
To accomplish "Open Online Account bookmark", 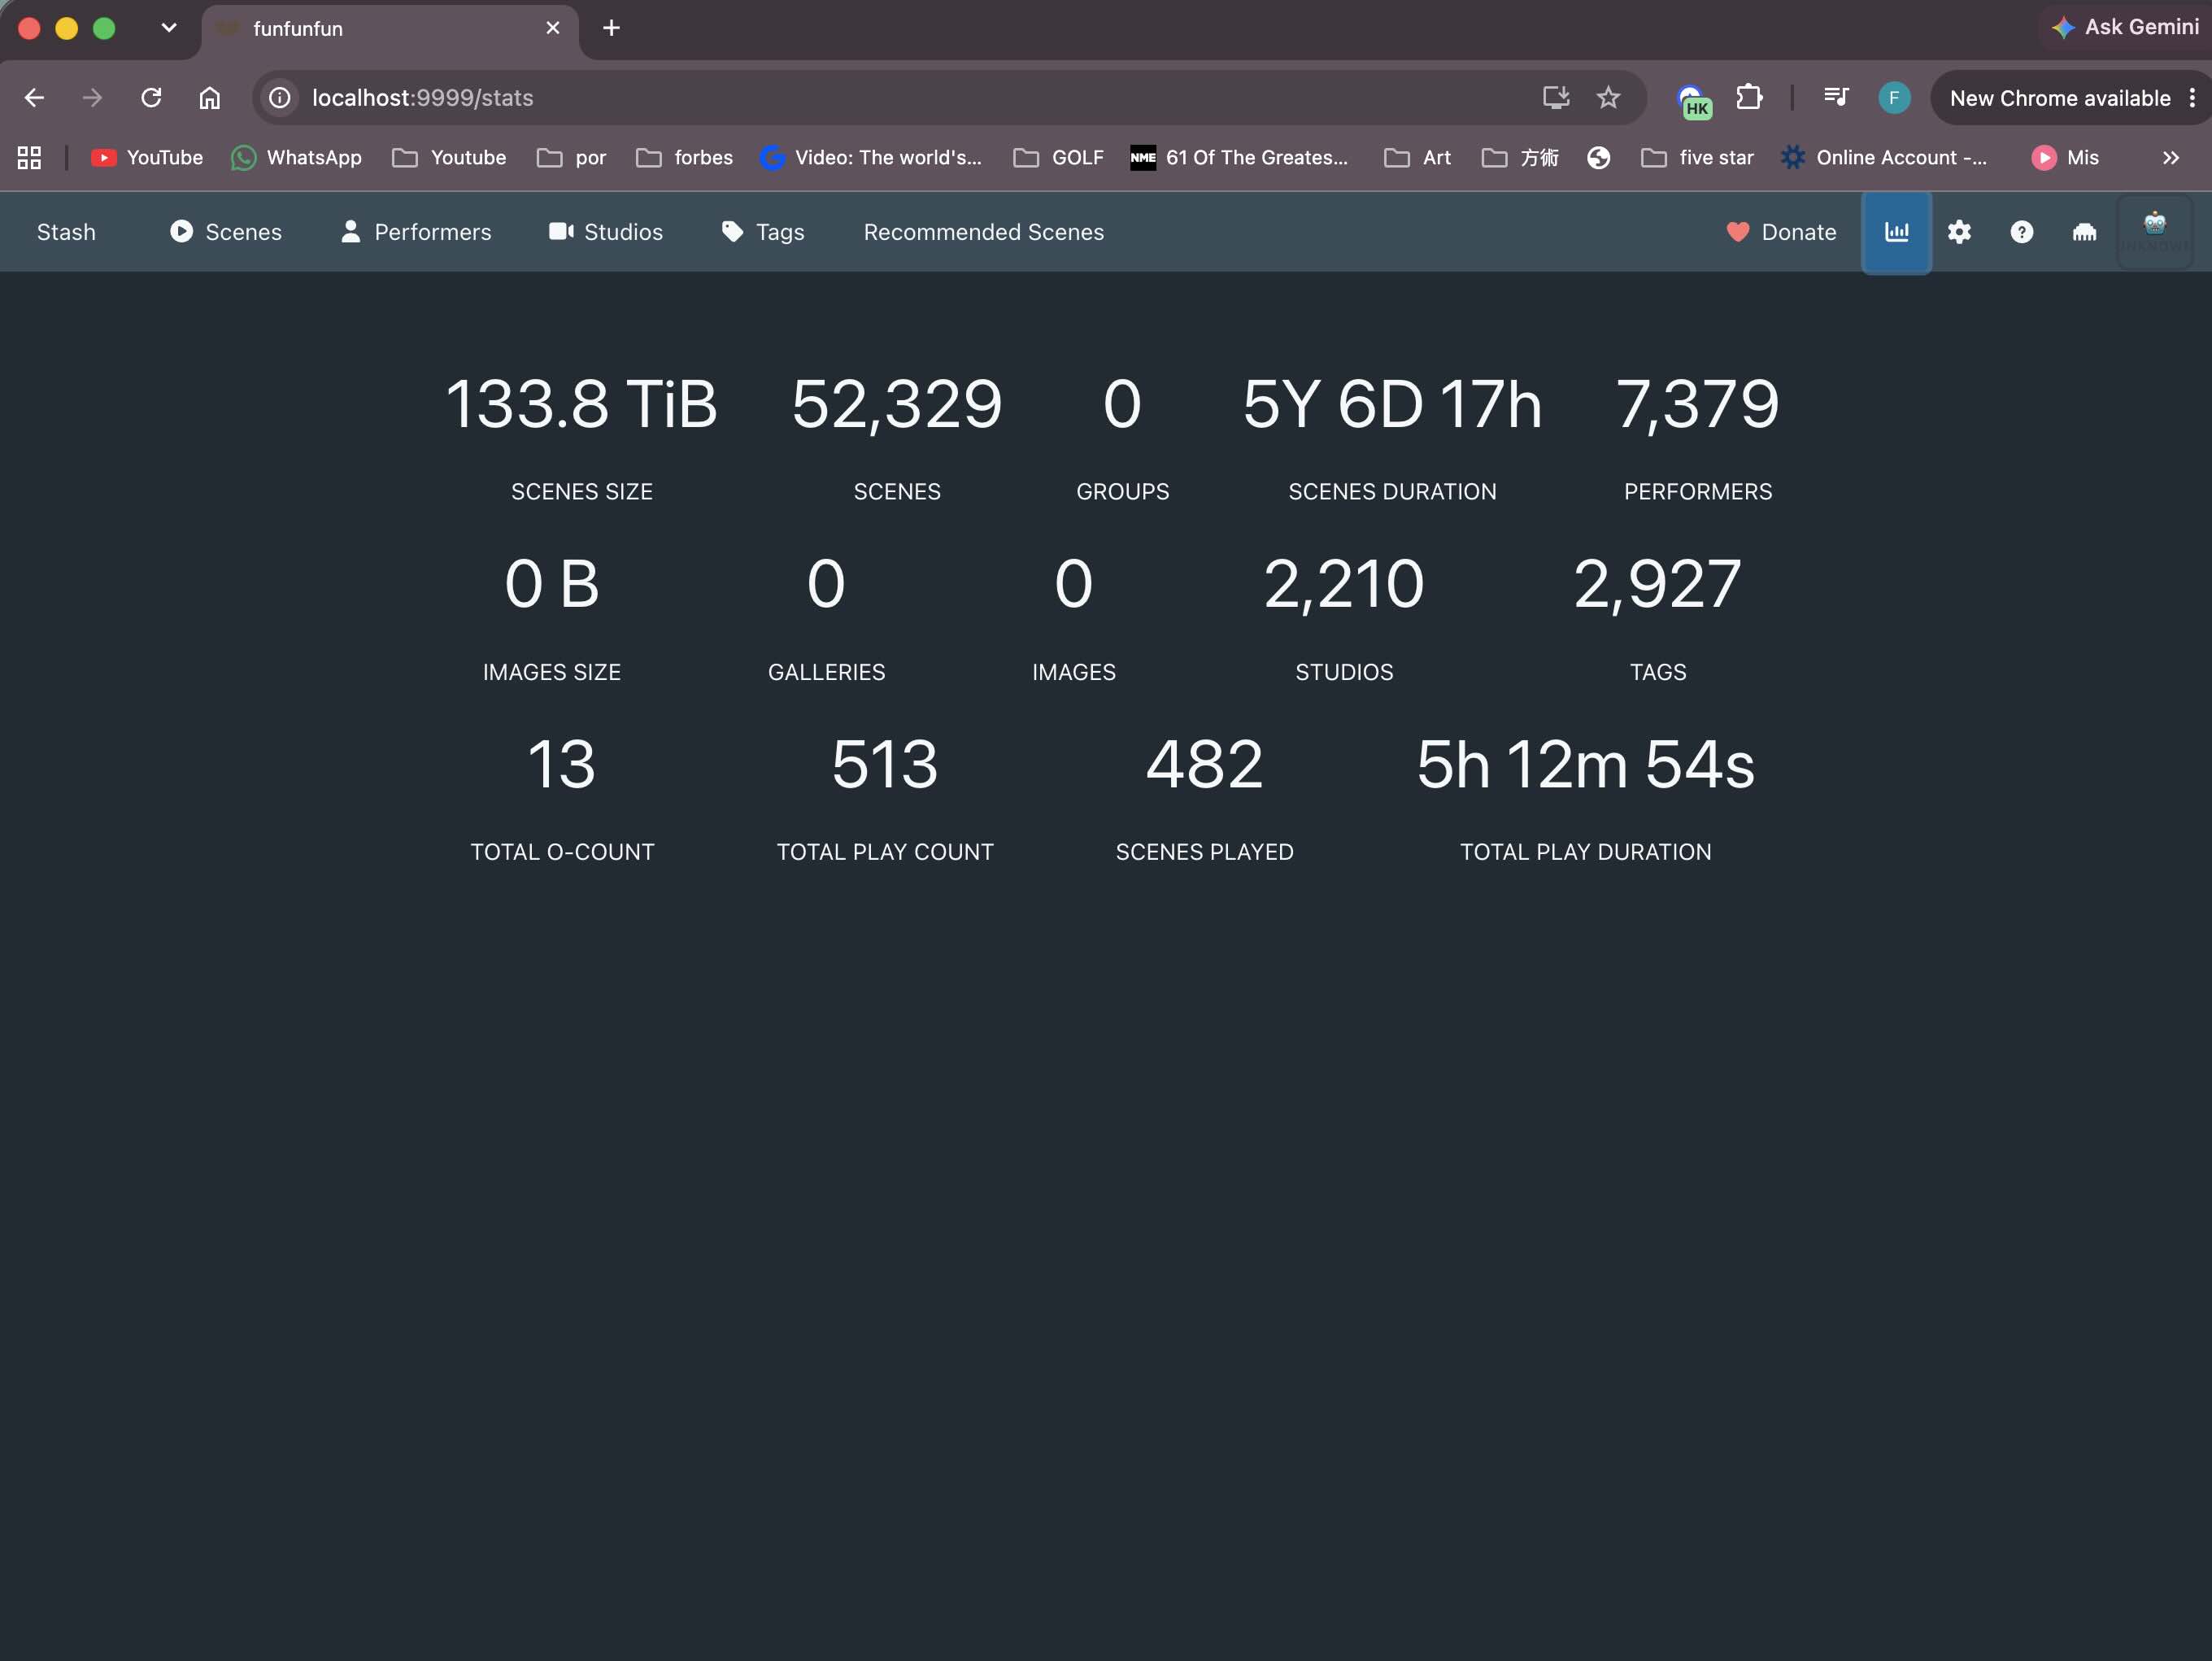I will tap(1884, 158).
